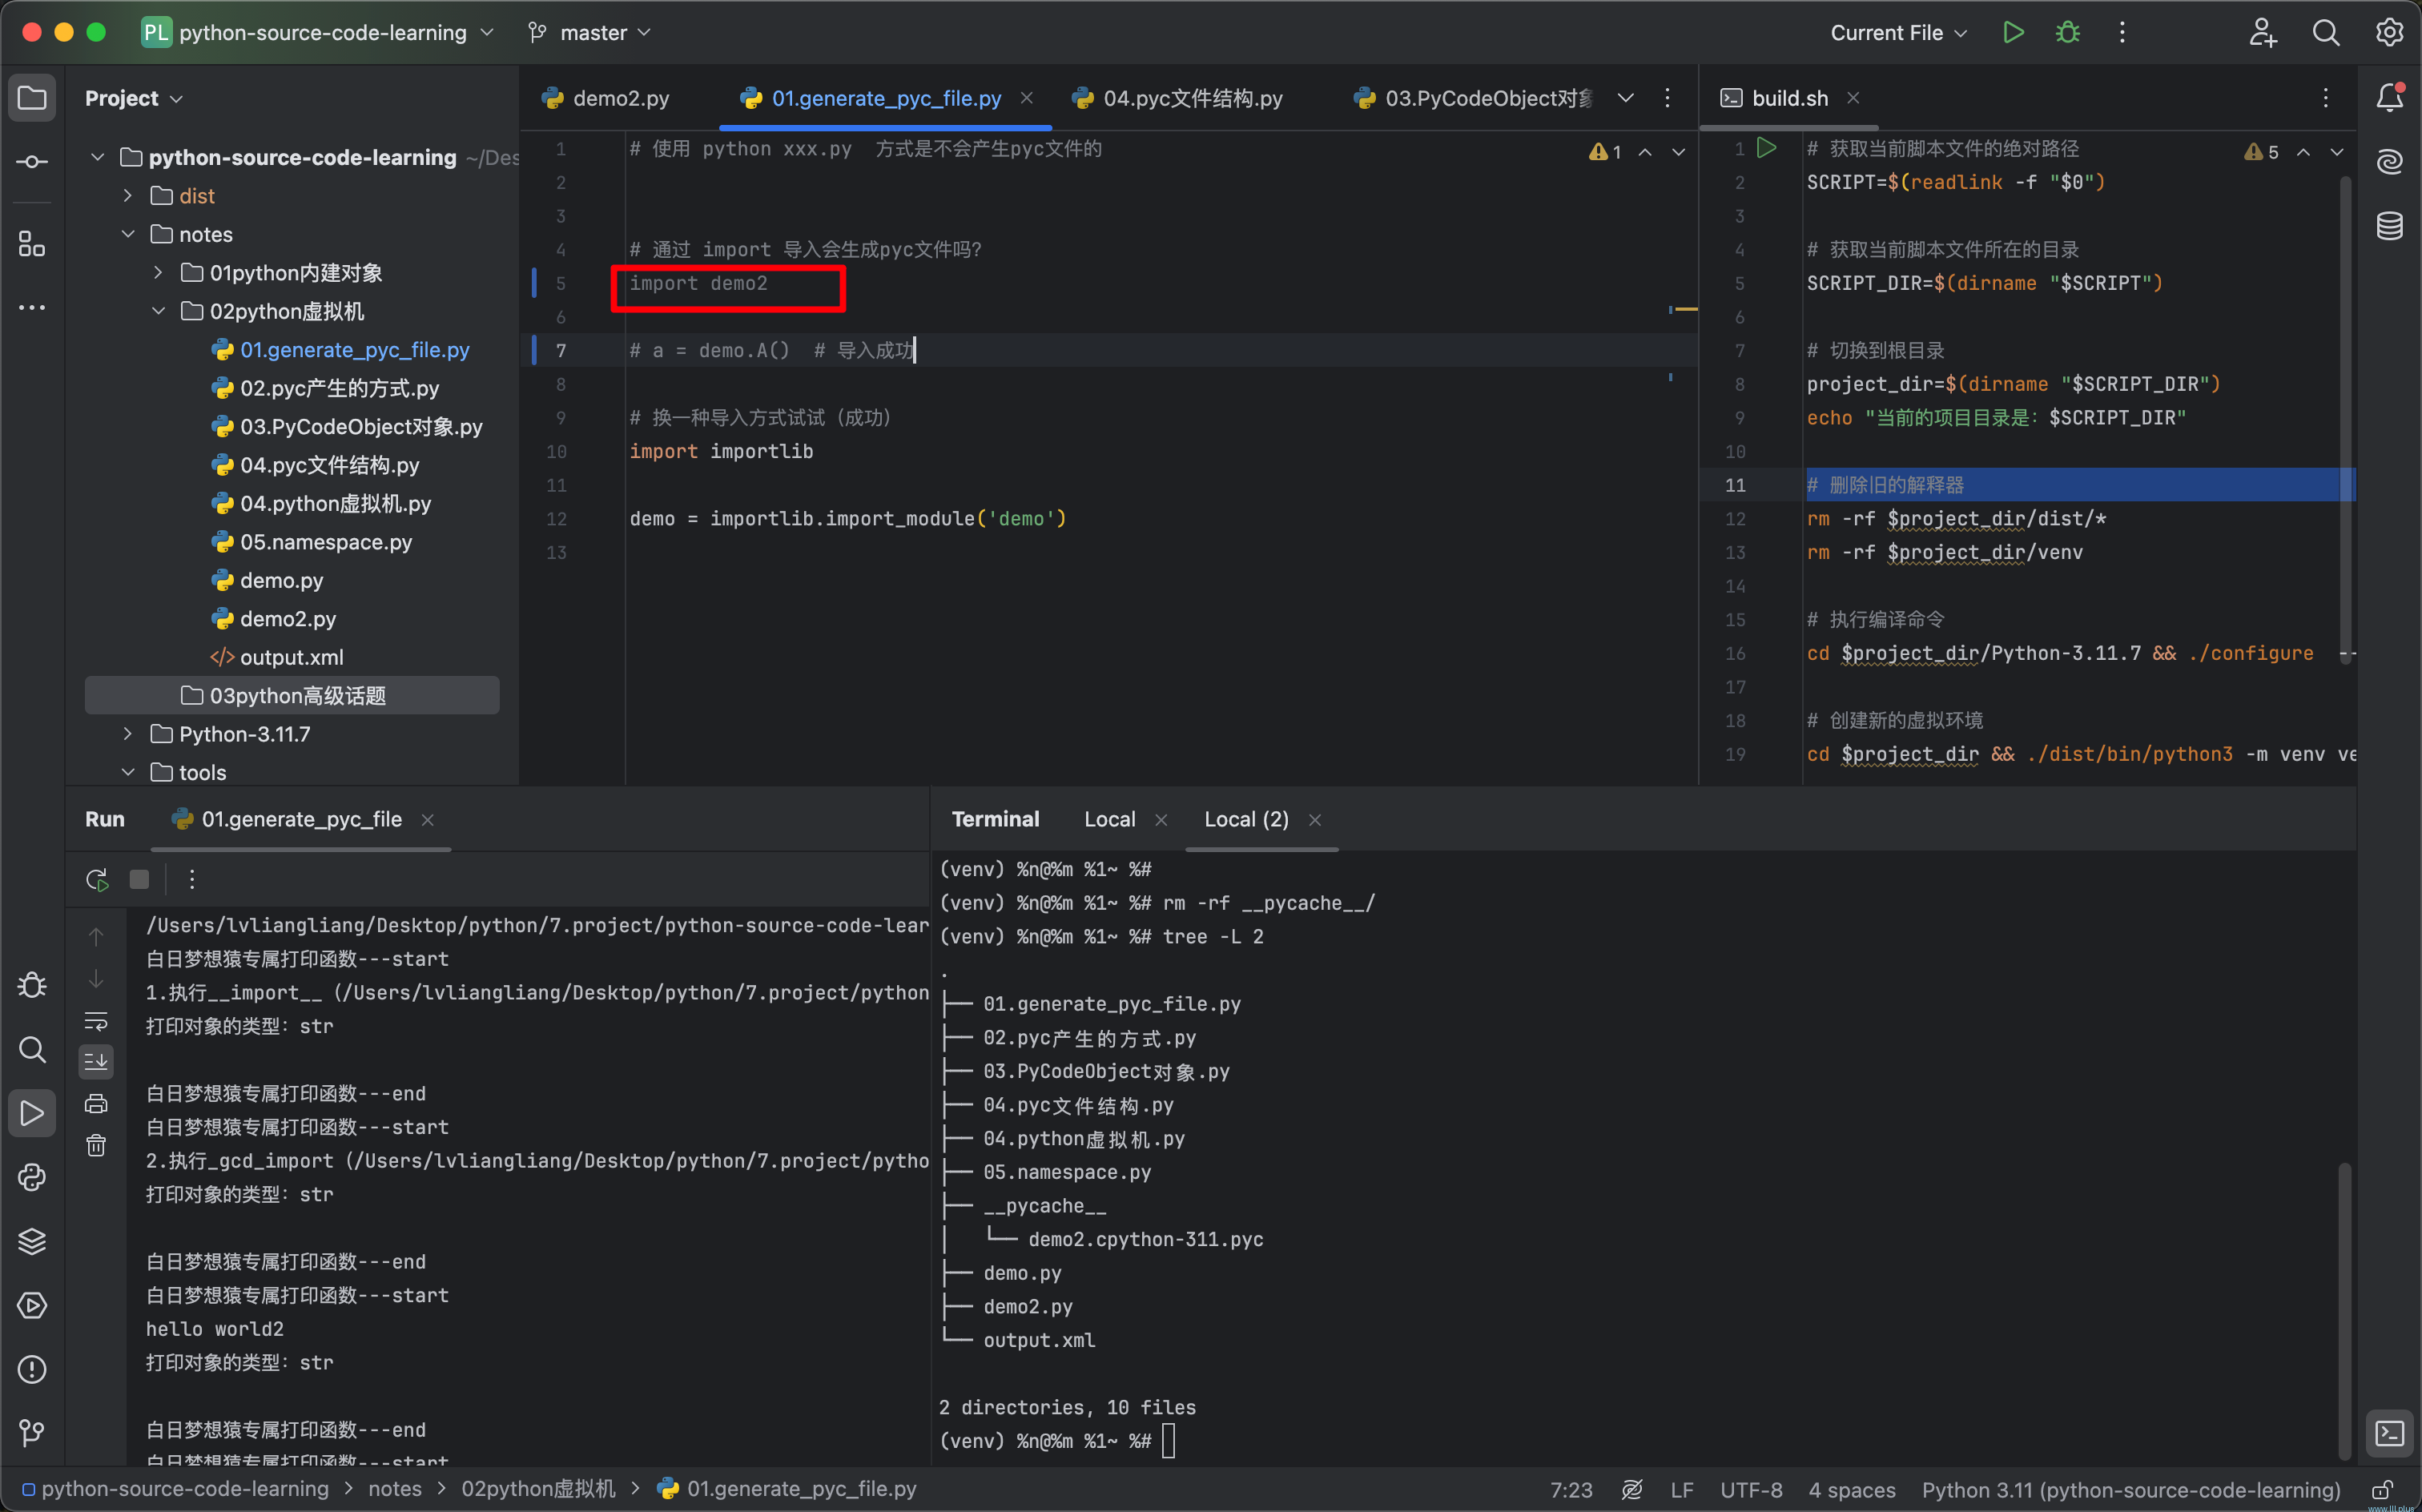Viewport: 2422px width, 1512px height.
Task: Collapse the 02python虚拟机 folder
Action: tap(158, 311)
